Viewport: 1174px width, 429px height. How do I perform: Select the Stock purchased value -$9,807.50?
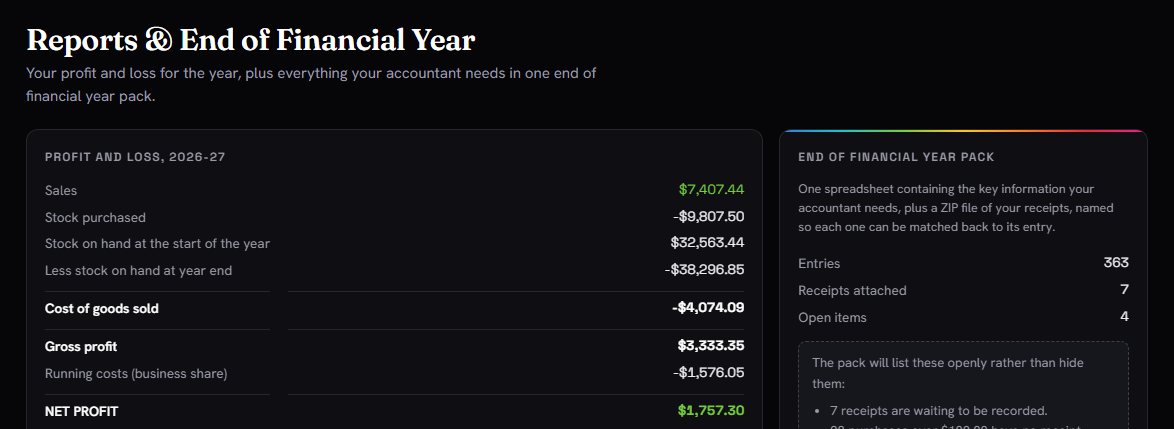708,217
